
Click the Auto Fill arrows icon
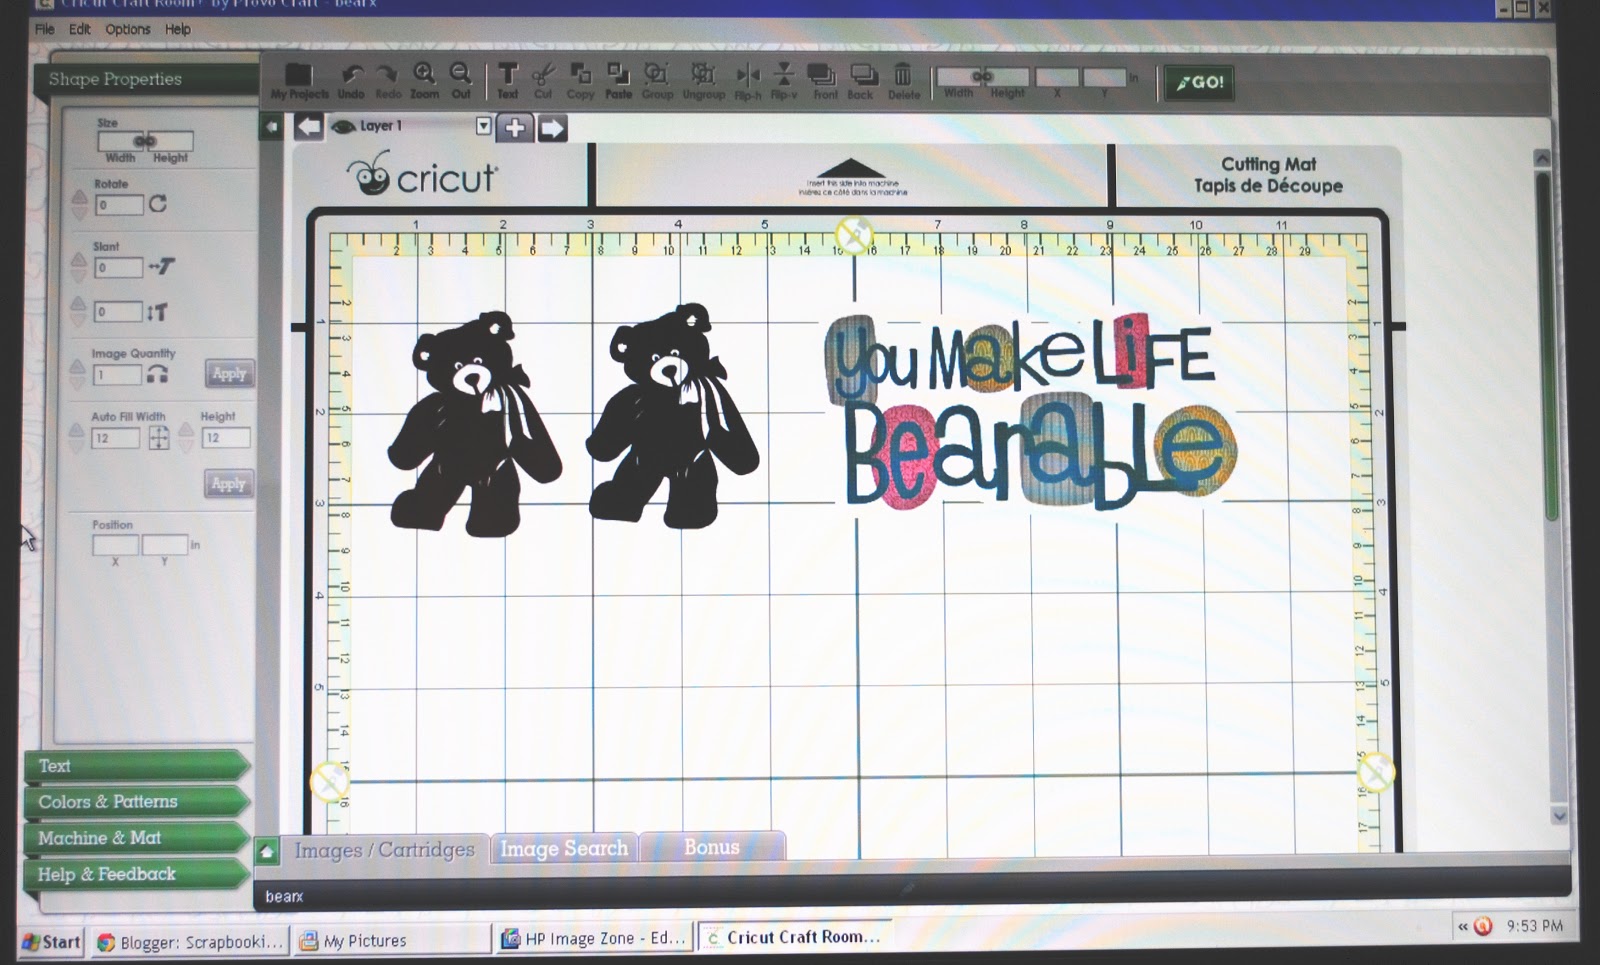(x=159, y=437)
